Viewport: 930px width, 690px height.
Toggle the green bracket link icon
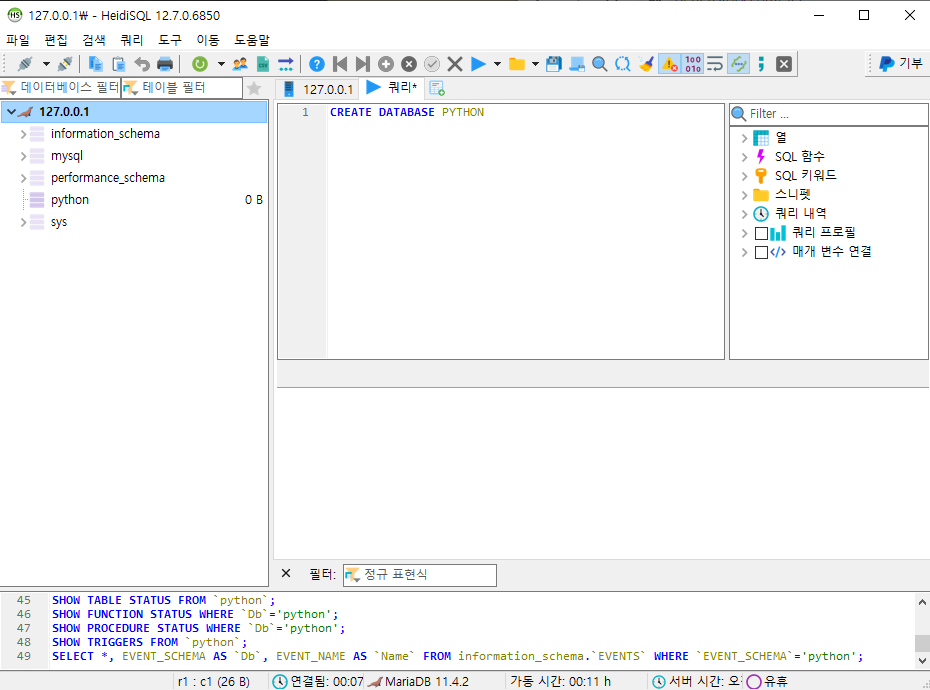coord(738,63)
